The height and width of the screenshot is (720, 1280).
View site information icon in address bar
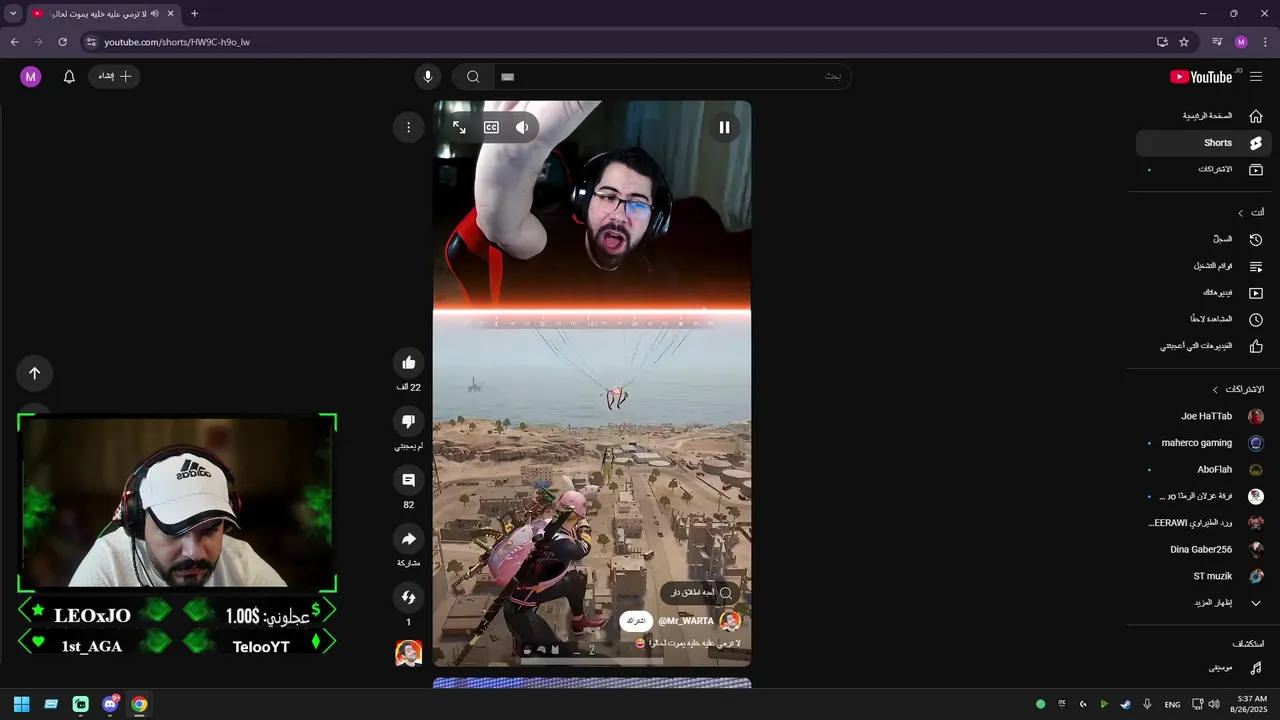click(x=90, y=42)
